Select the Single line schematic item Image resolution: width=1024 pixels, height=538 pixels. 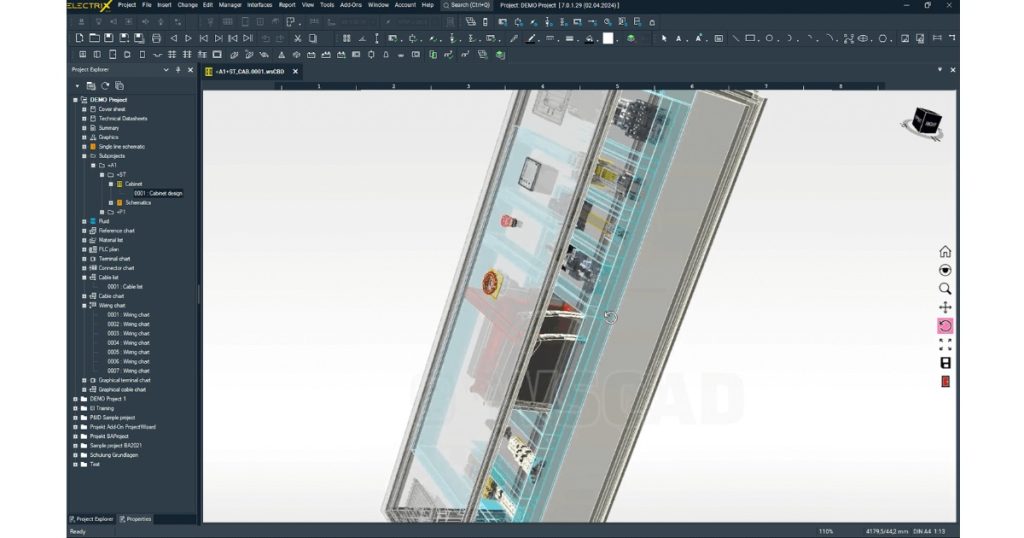tap(121, 147)
